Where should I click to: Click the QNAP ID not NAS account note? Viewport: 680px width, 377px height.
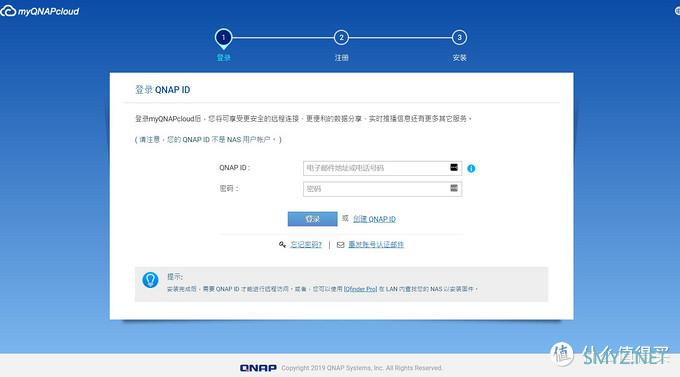pyautogui.click(x=208, y=140)
